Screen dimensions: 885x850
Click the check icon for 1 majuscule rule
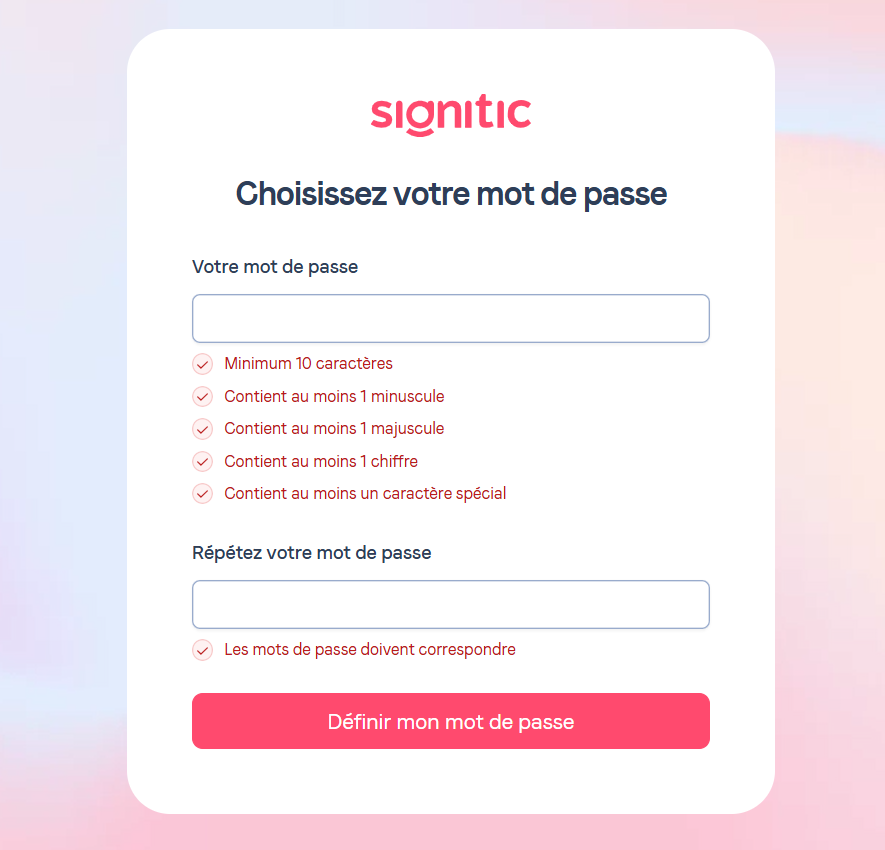click(203, 429)
